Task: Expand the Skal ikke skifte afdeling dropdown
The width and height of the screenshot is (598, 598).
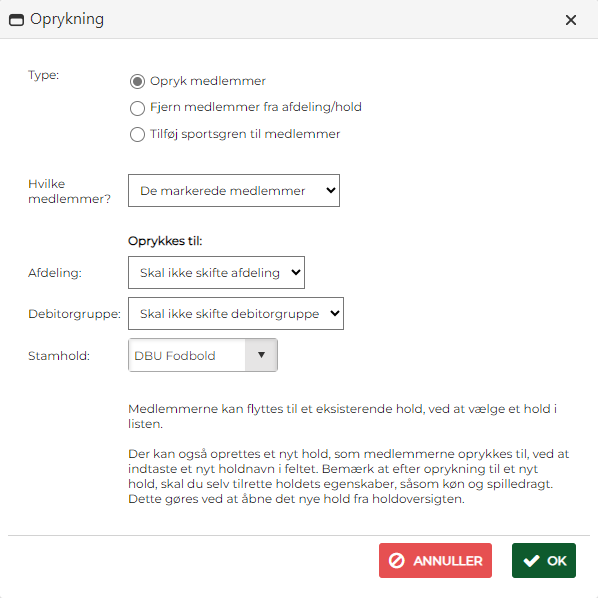Action: [216, 272]
